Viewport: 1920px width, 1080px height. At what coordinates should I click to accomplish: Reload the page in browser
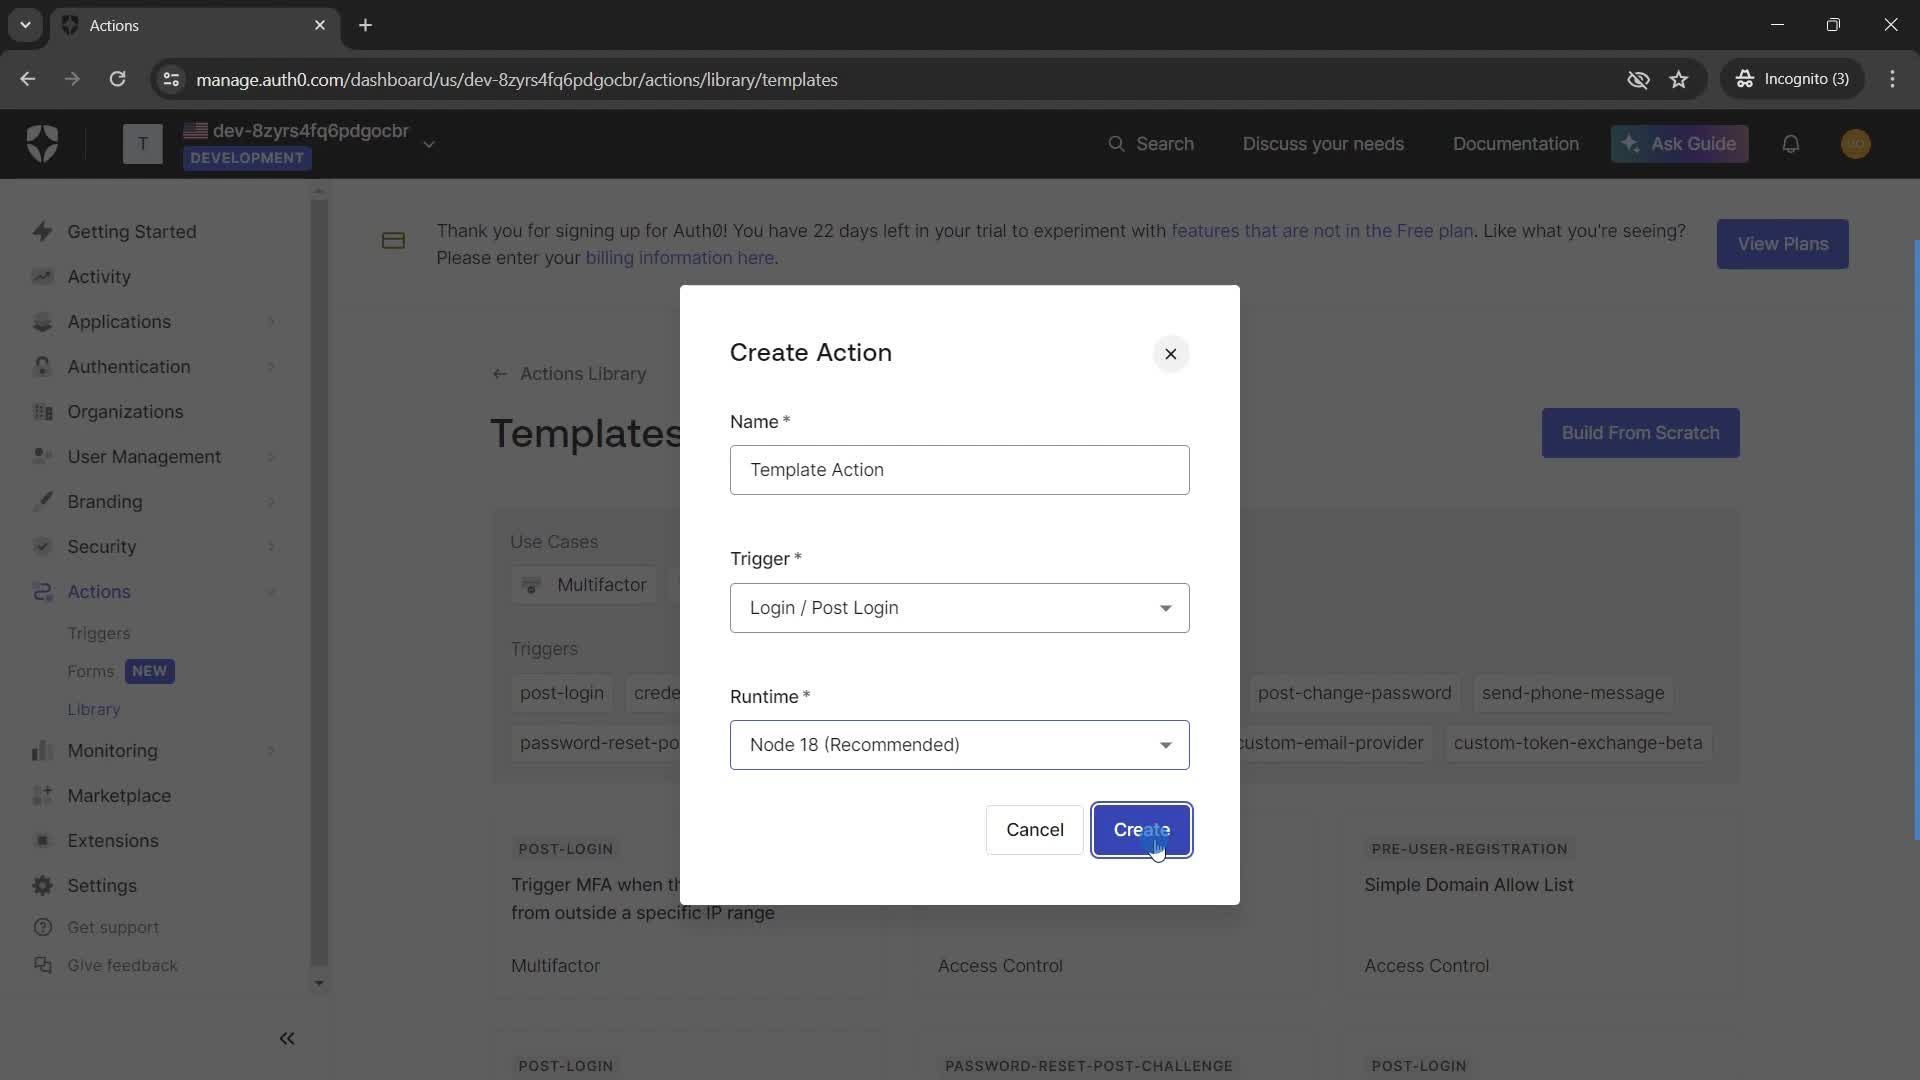coord(117,79)
